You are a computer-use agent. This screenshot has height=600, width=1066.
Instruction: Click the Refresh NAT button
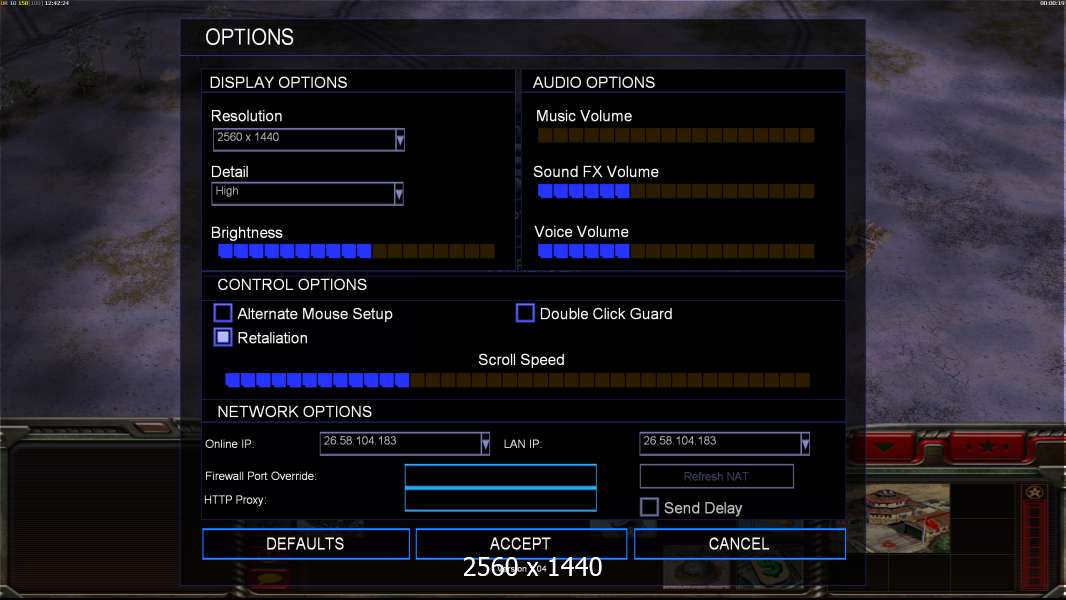[x=717, y=476]
